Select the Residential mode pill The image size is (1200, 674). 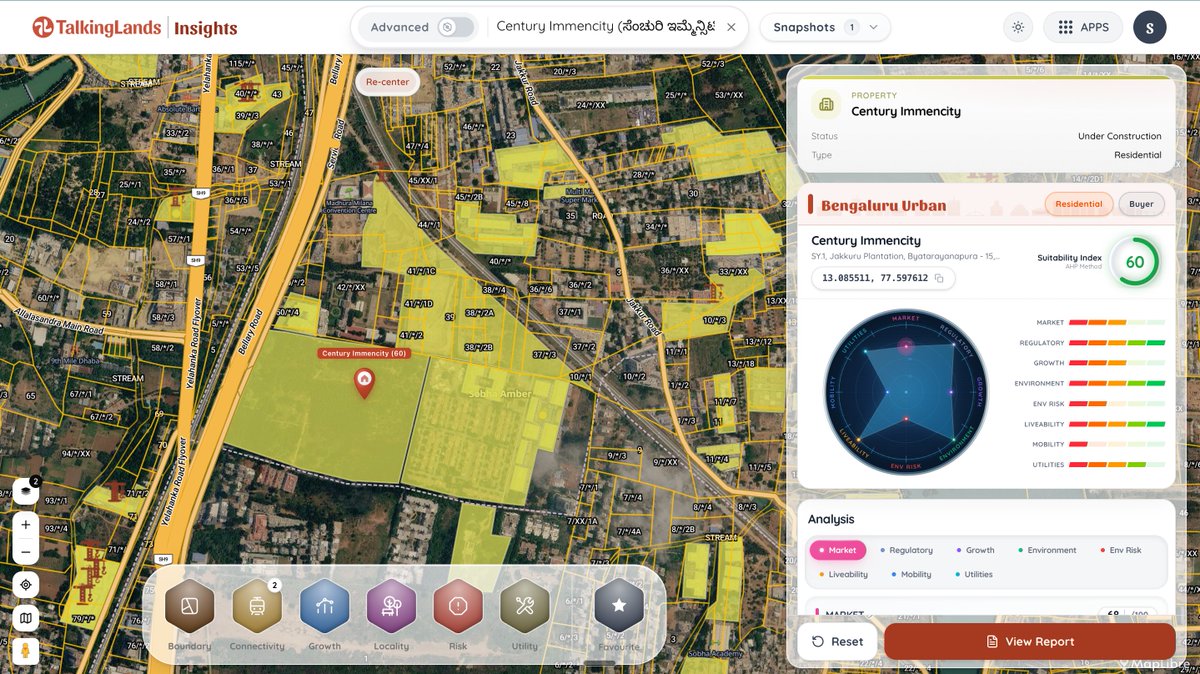coord(1079,204)
